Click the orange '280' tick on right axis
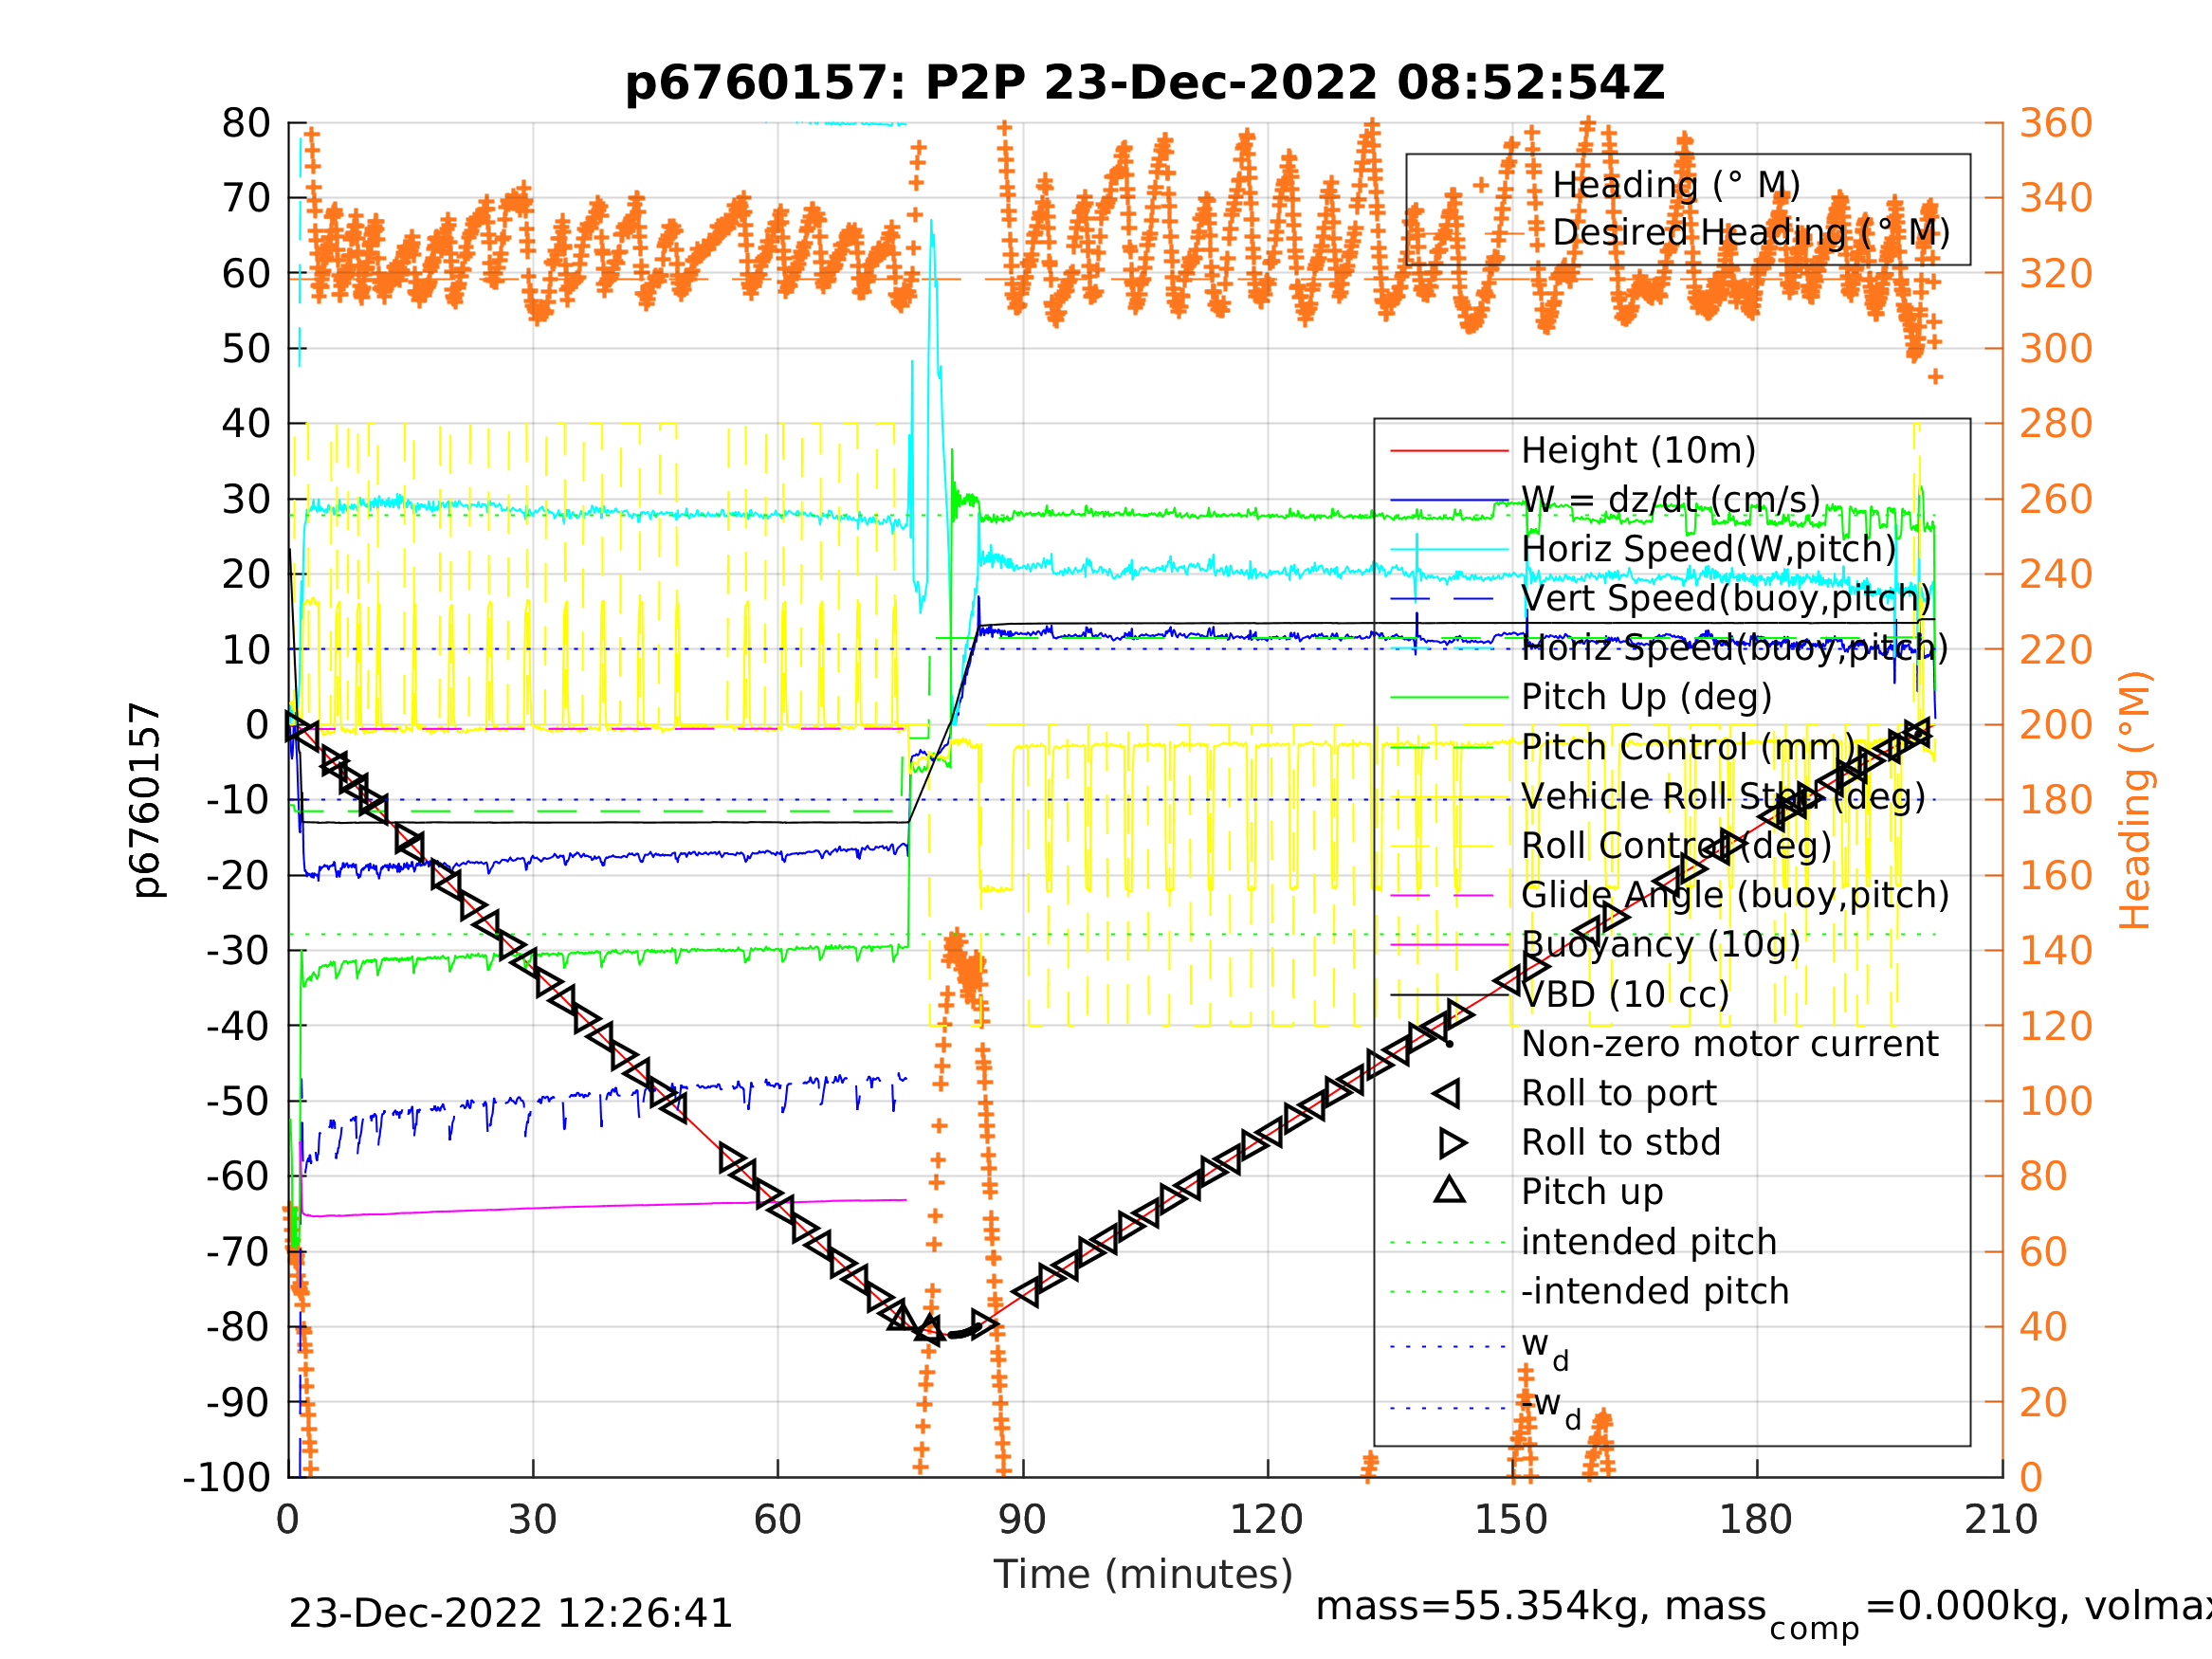Screen dimensions: 2212x1659 [2057, 424]
